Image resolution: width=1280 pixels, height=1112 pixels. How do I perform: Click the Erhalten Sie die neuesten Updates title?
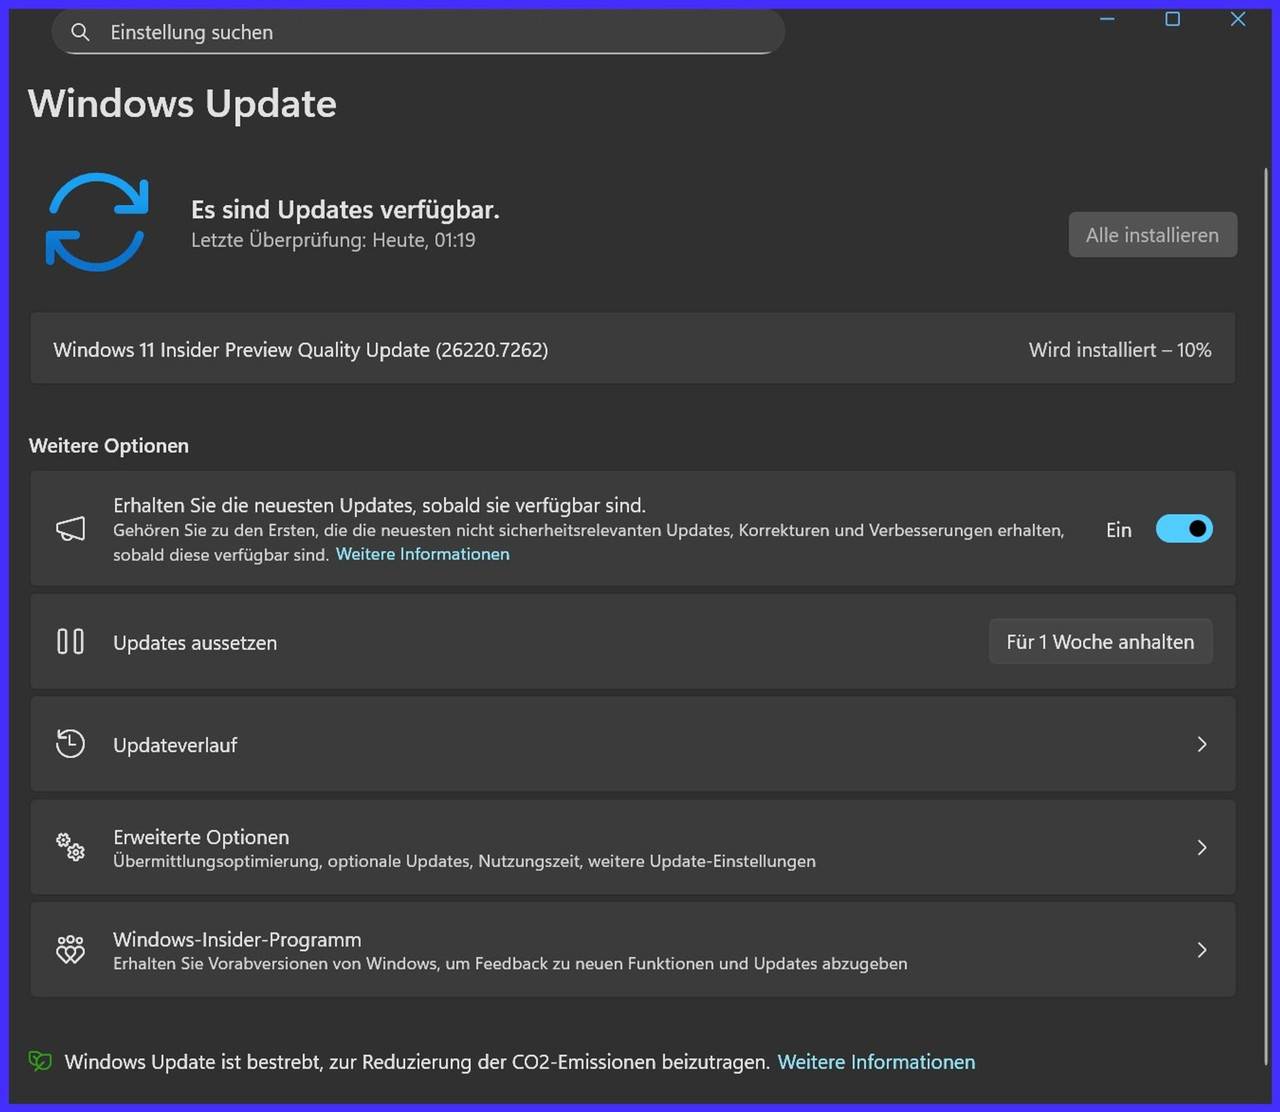(x=379, y=505)
